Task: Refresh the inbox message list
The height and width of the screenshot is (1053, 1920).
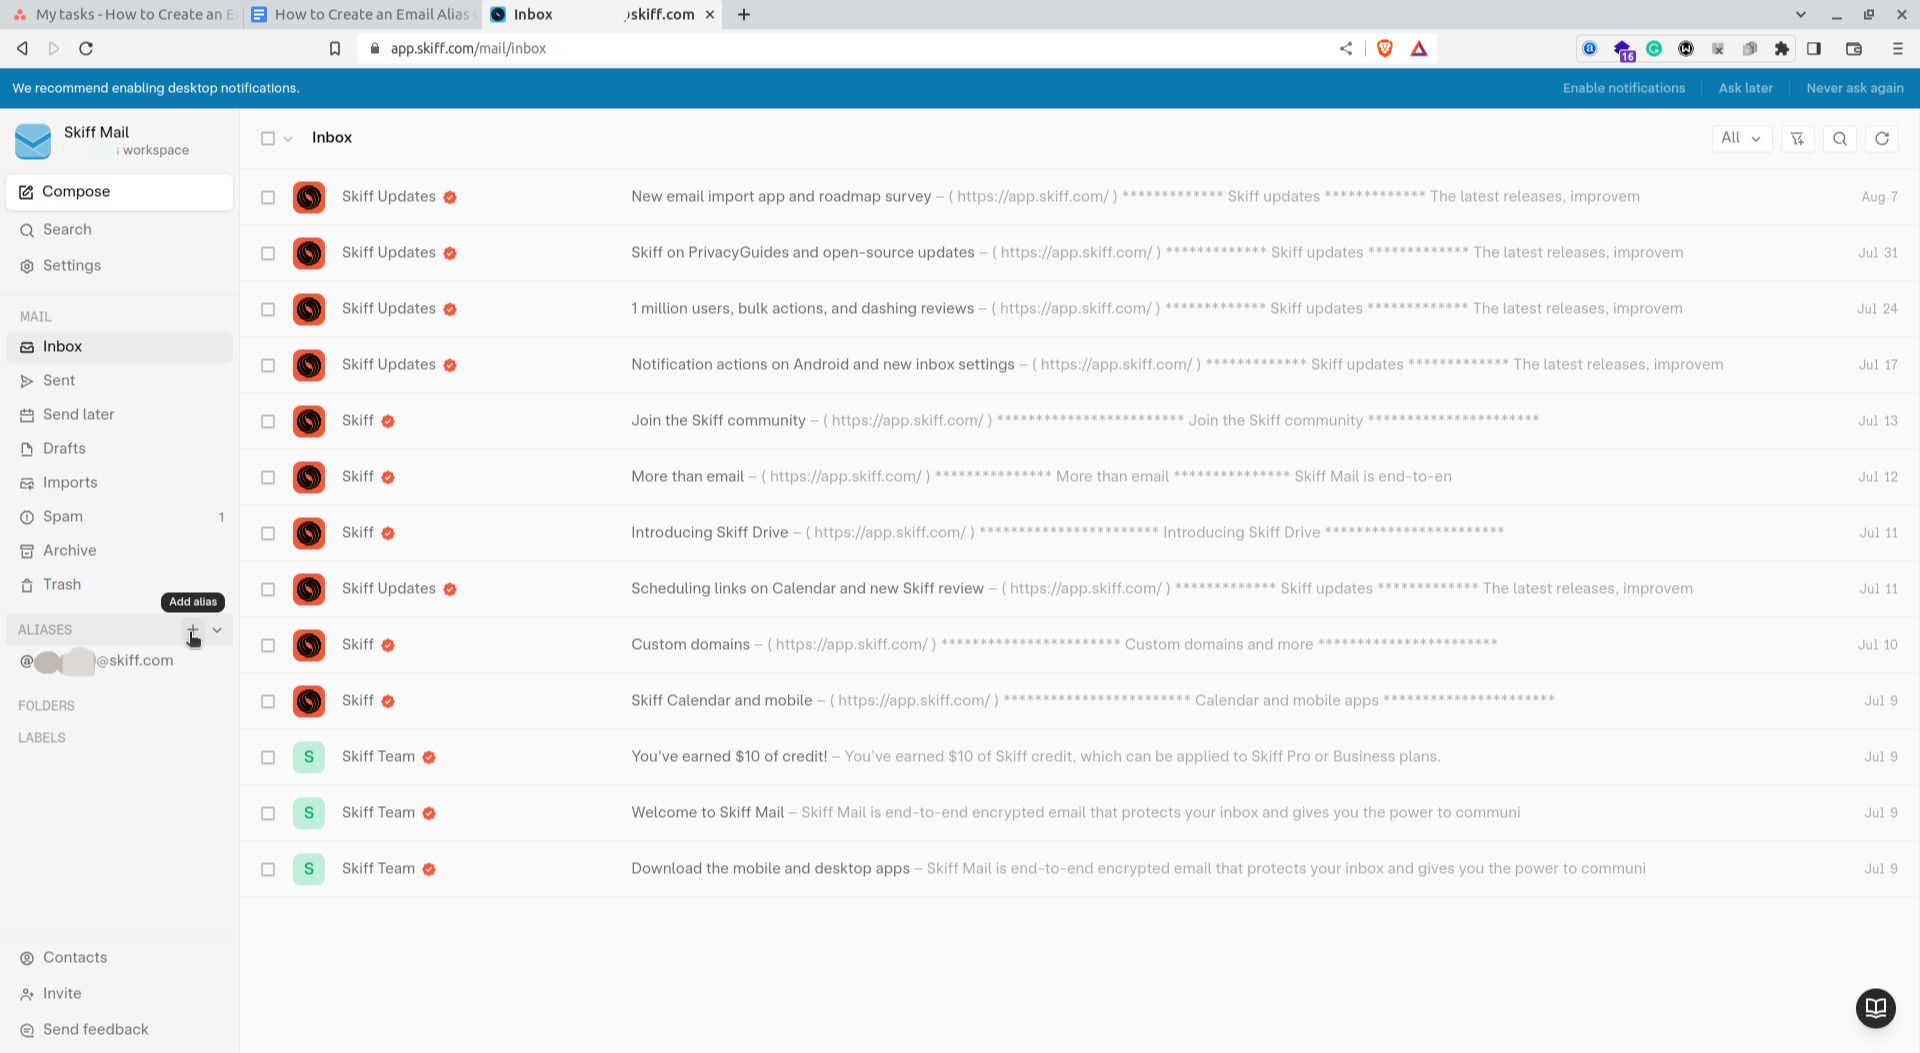Action: click(1882, 138)
